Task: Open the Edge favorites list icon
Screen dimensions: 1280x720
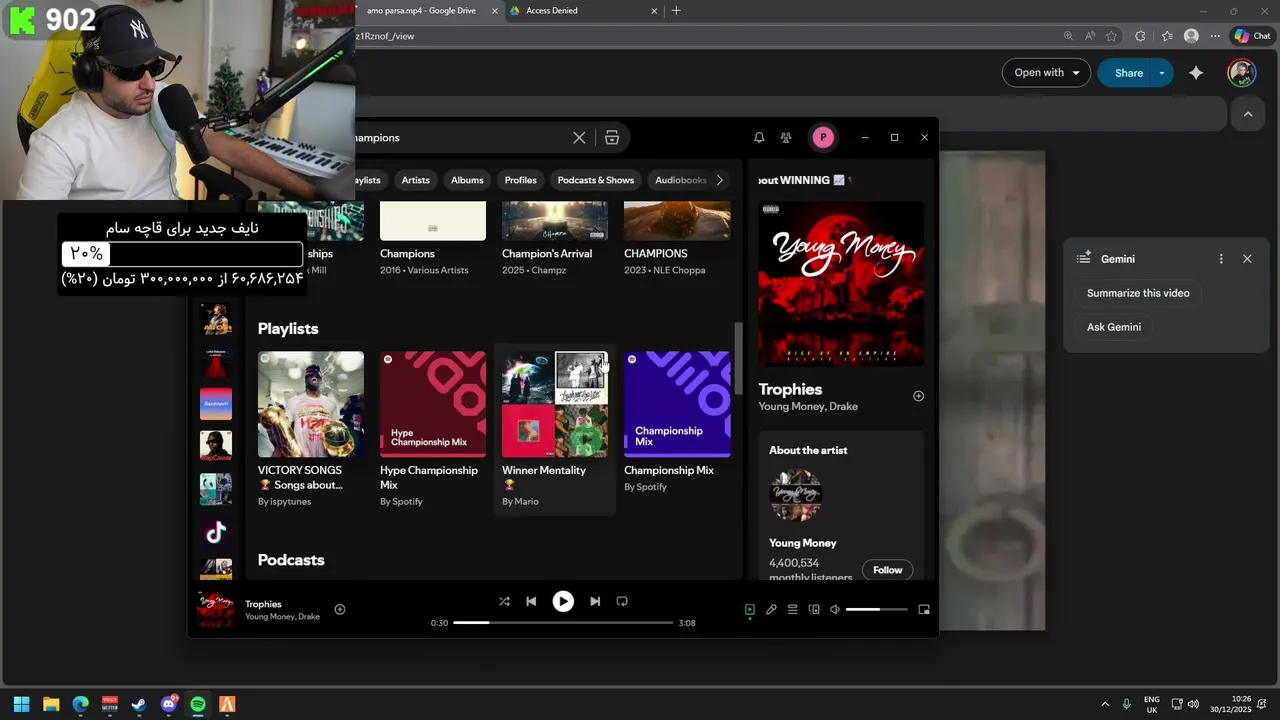Action: [1167, 36]
